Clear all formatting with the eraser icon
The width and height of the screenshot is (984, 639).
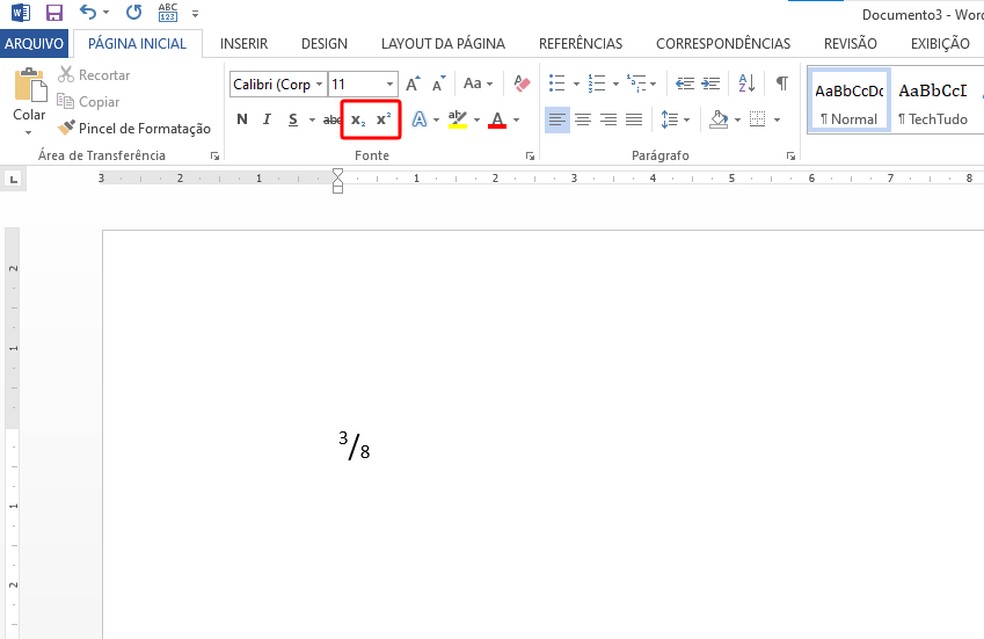click(x=521, y=83)
